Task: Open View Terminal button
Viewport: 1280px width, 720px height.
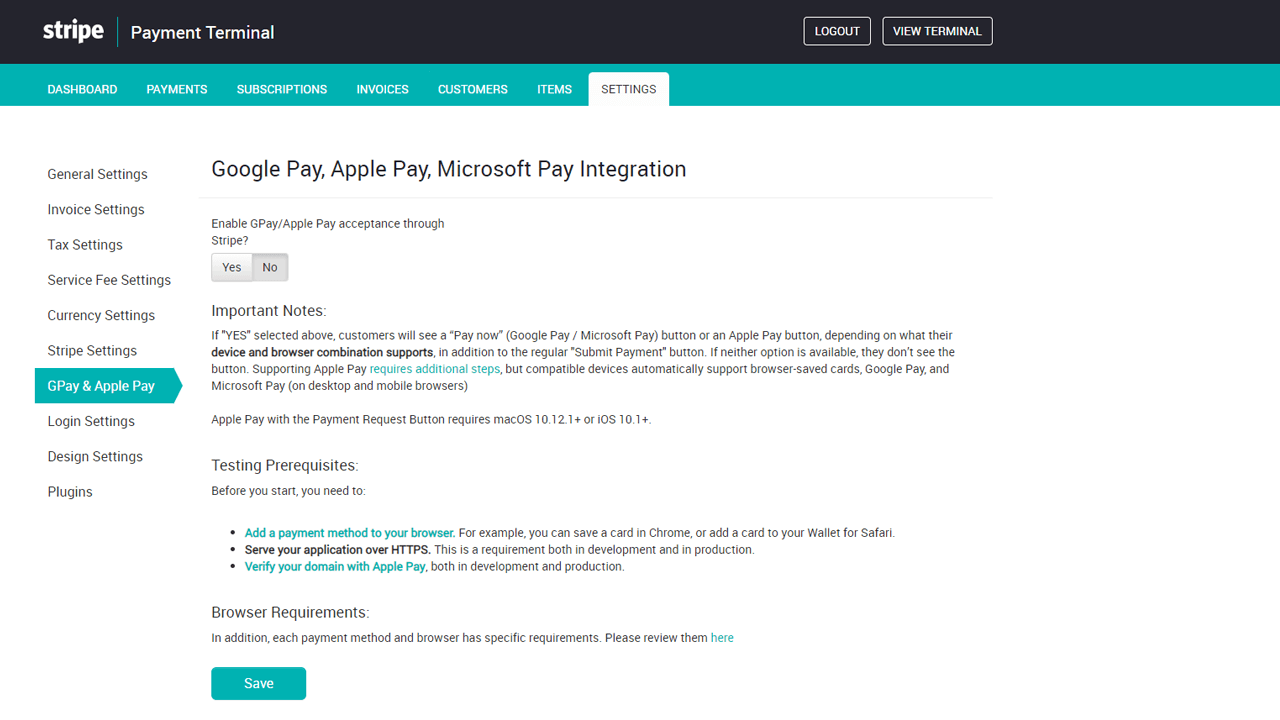Action: coord(937,31)
